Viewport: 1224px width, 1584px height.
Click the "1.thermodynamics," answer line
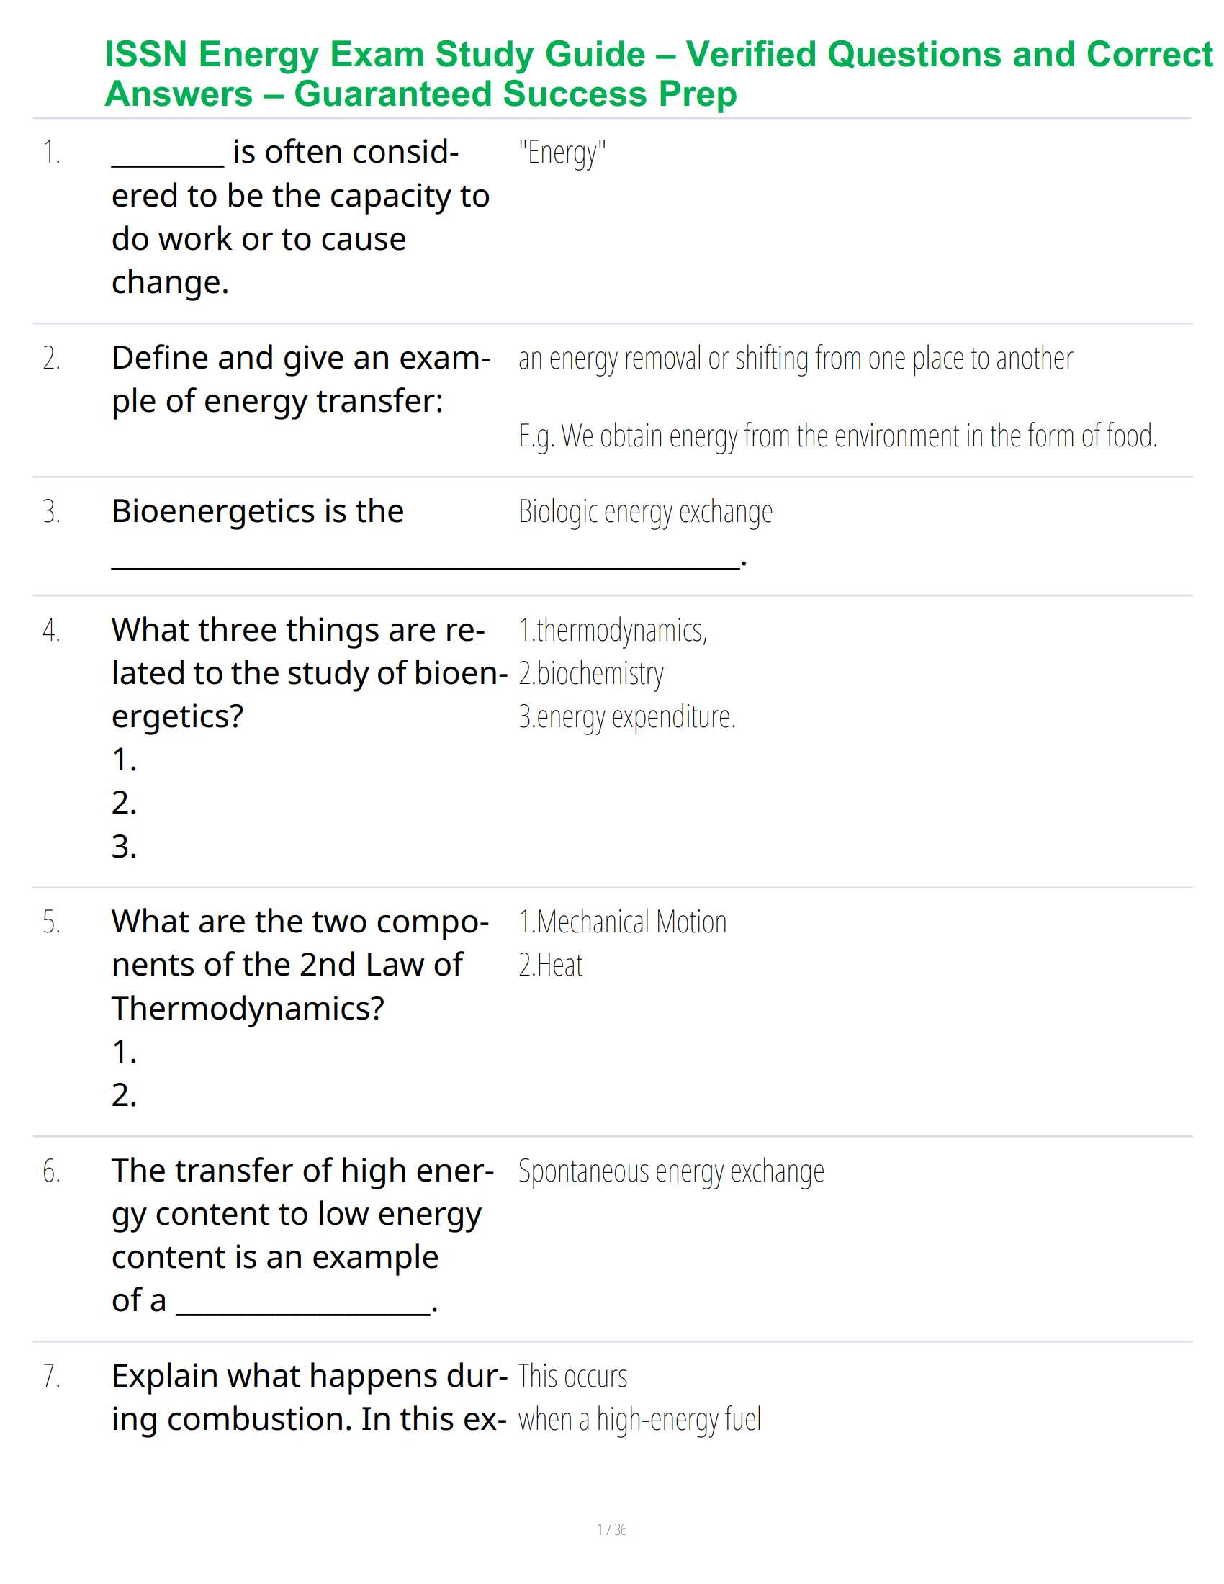[x=612, y=631]
